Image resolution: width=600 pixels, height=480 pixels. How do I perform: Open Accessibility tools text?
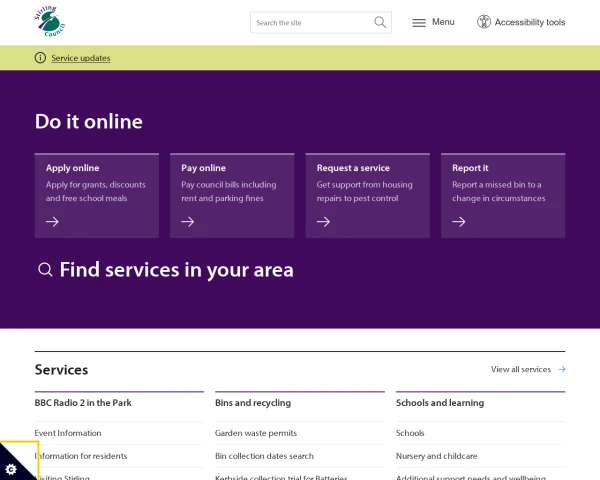tap(530, 22)
